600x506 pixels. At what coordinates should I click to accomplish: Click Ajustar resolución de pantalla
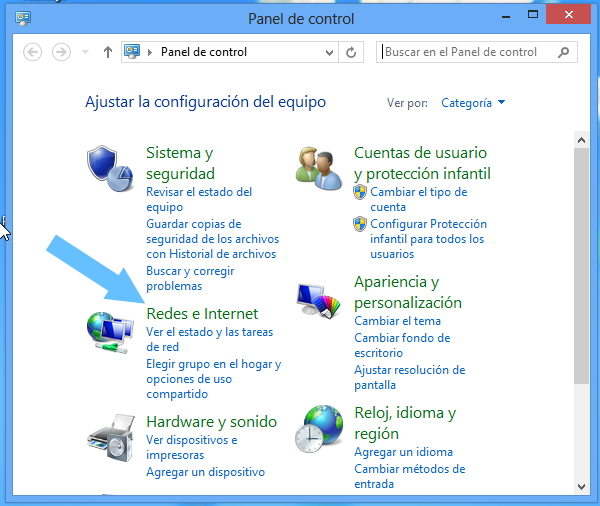(x=410, y=377)
